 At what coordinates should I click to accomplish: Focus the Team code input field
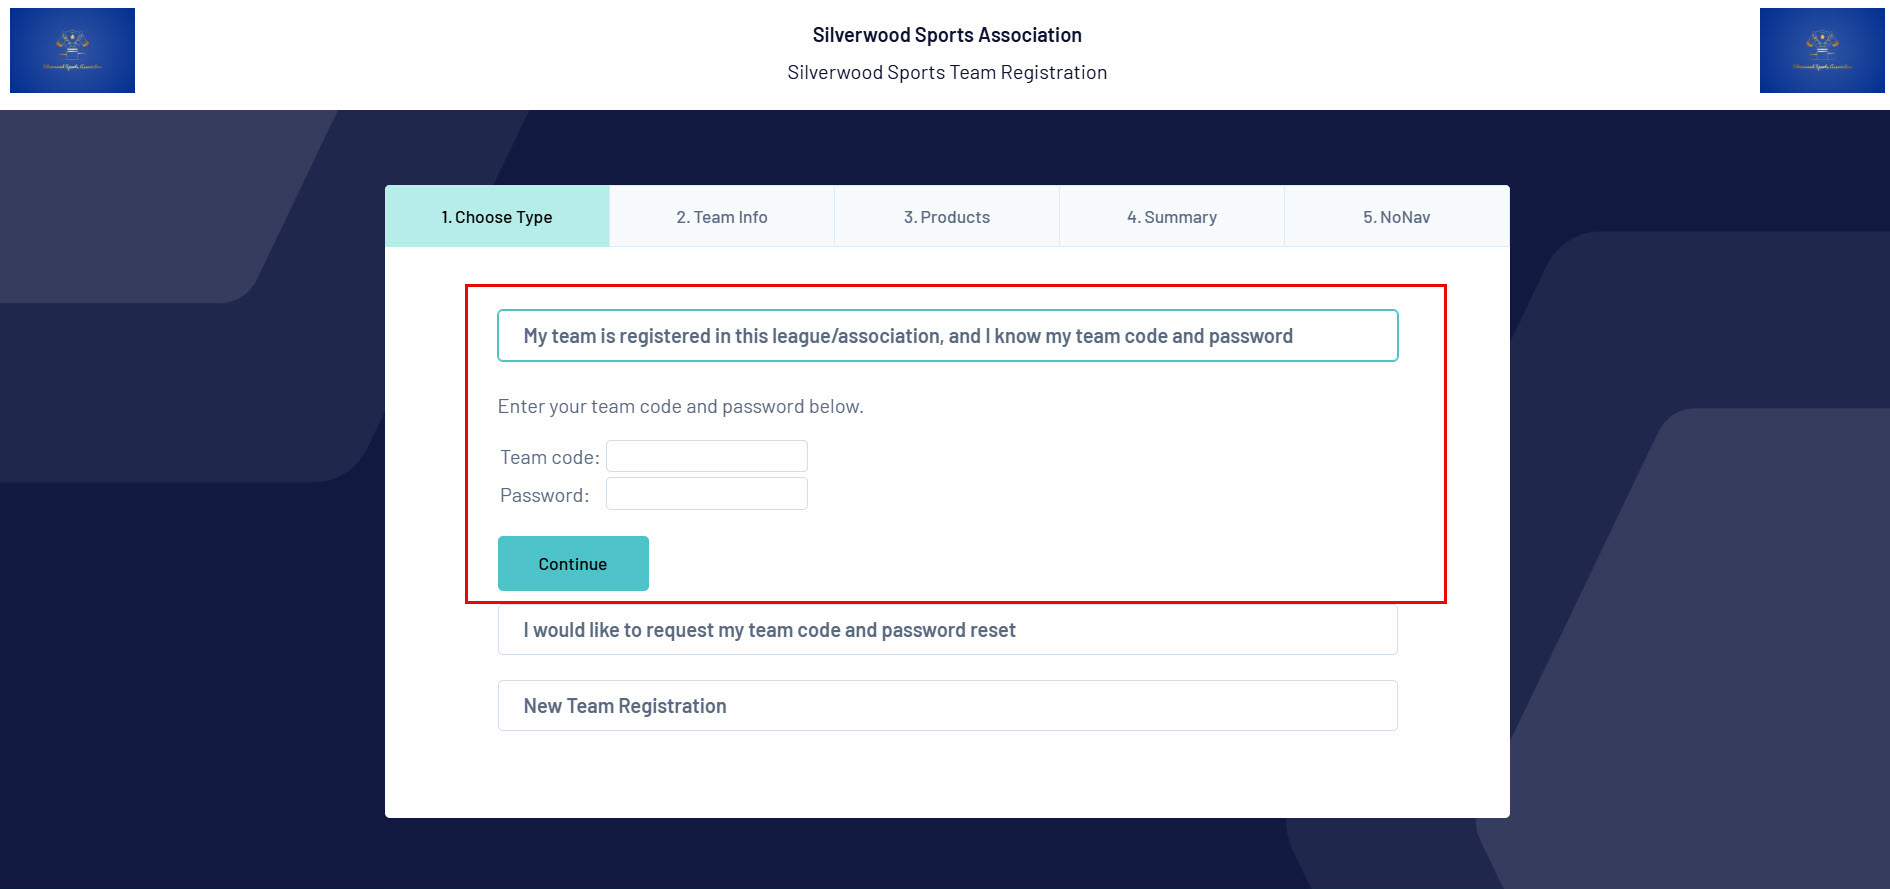pos(707,456)
